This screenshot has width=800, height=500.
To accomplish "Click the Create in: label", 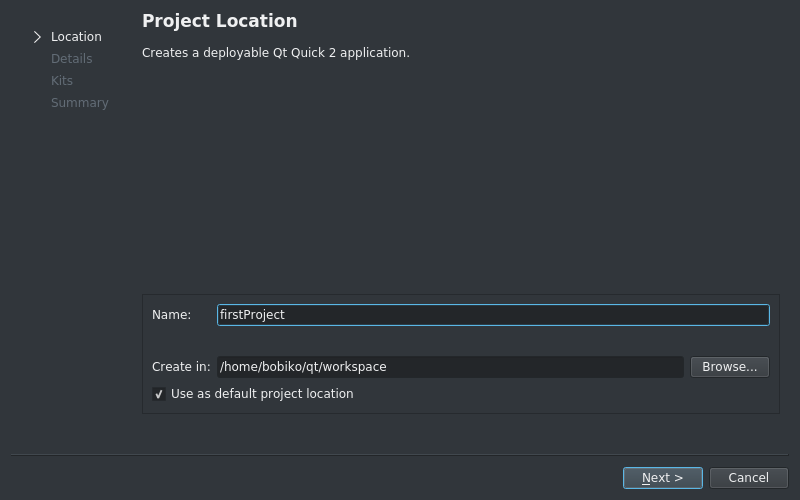I will (x=181, y=367).
